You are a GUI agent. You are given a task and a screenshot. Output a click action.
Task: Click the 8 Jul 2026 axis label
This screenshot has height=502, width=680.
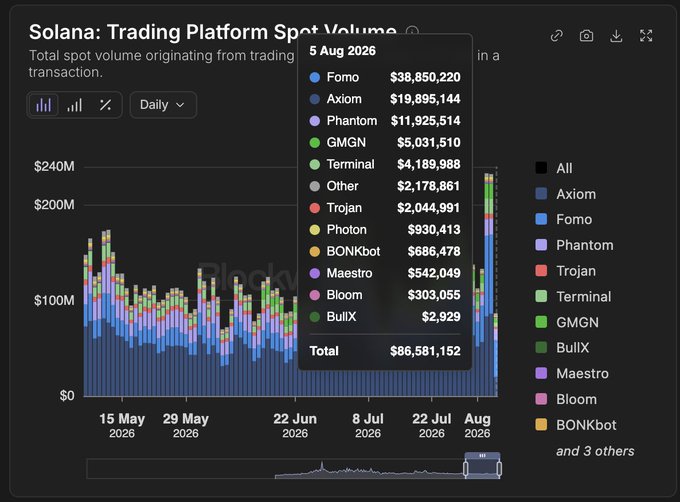(368, 425)
